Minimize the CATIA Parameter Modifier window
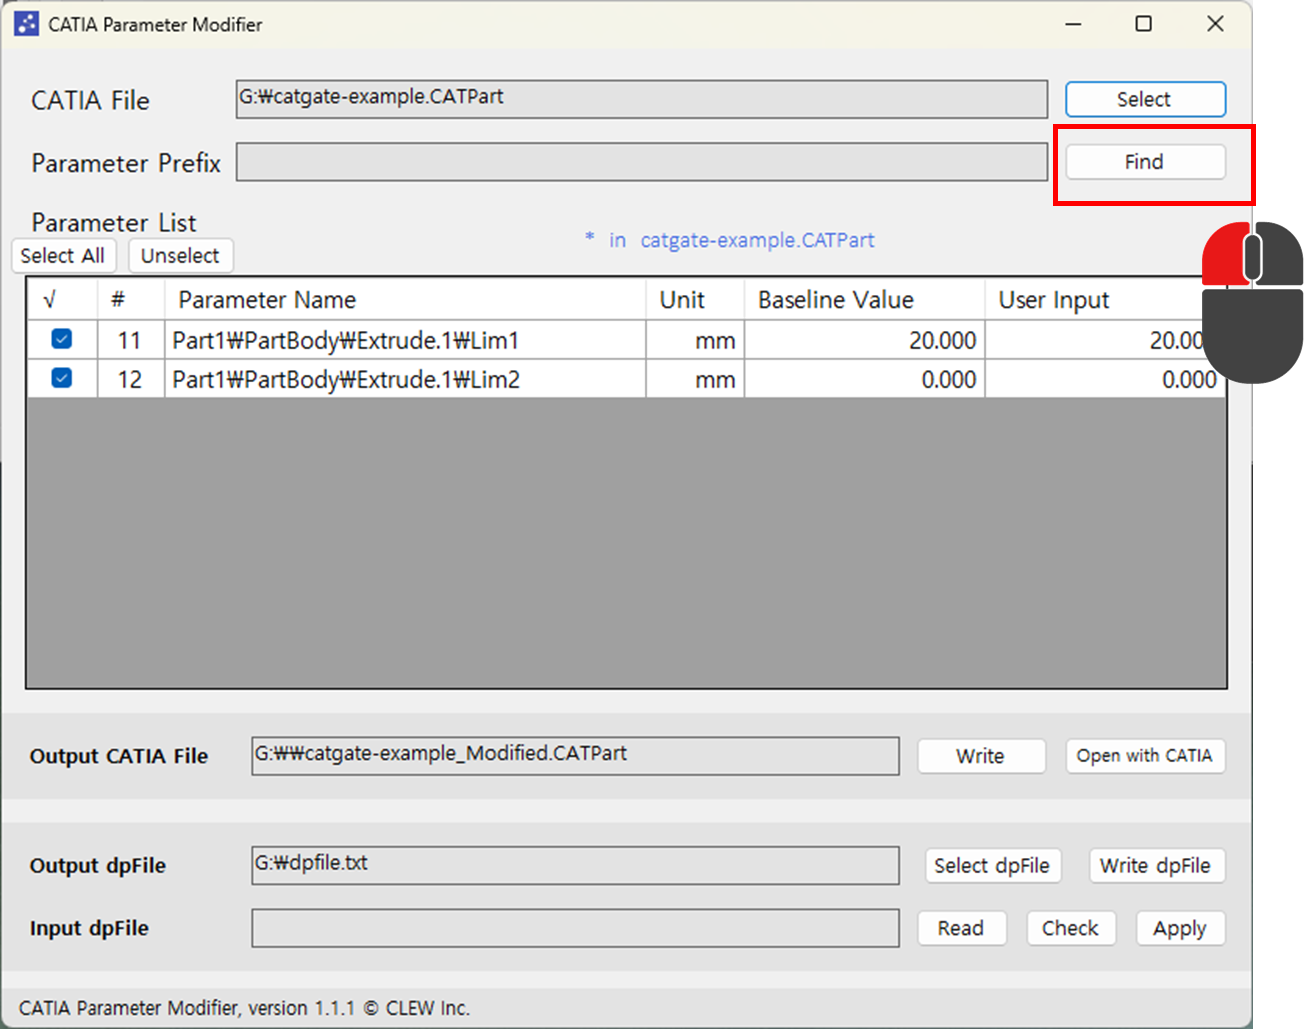This screenshot has width=1312, height=1029. (1074, 24)
